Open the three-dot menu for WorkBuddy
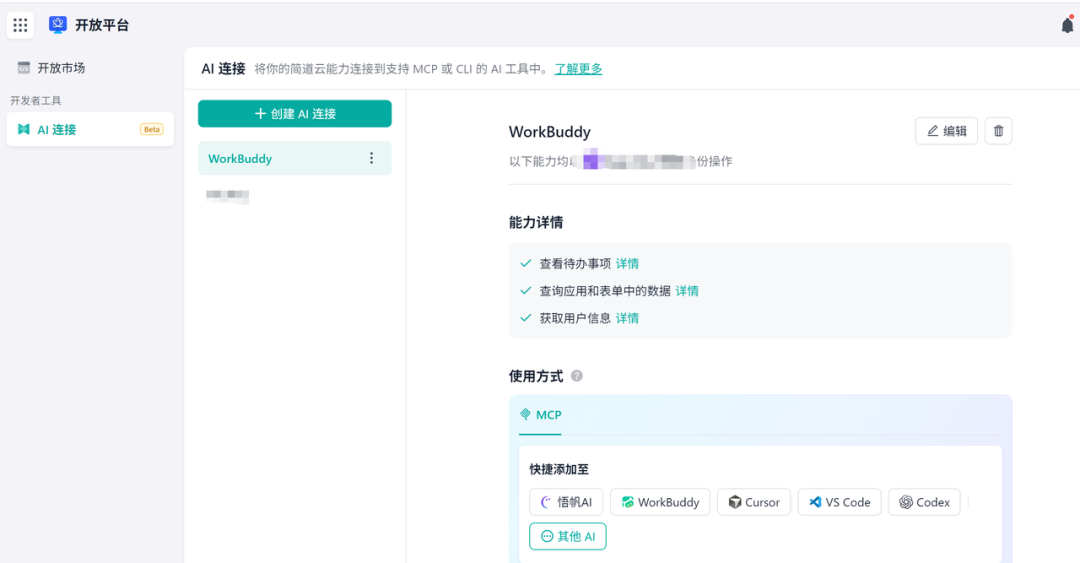This screenshot has width=1080, height=563. point(371,158)
